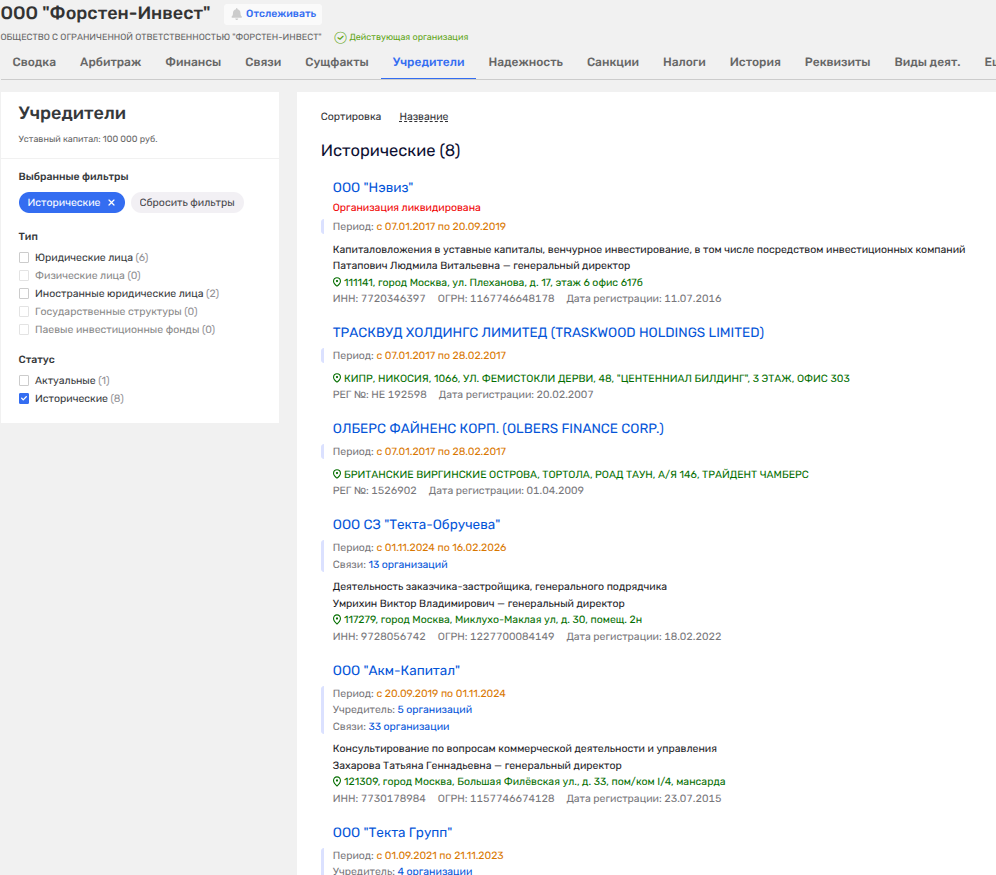Open TRASKWOOD HOLDINGS LIMITED company page
Viewport: 996px width, 875px height.
click(x=548, y=332)
